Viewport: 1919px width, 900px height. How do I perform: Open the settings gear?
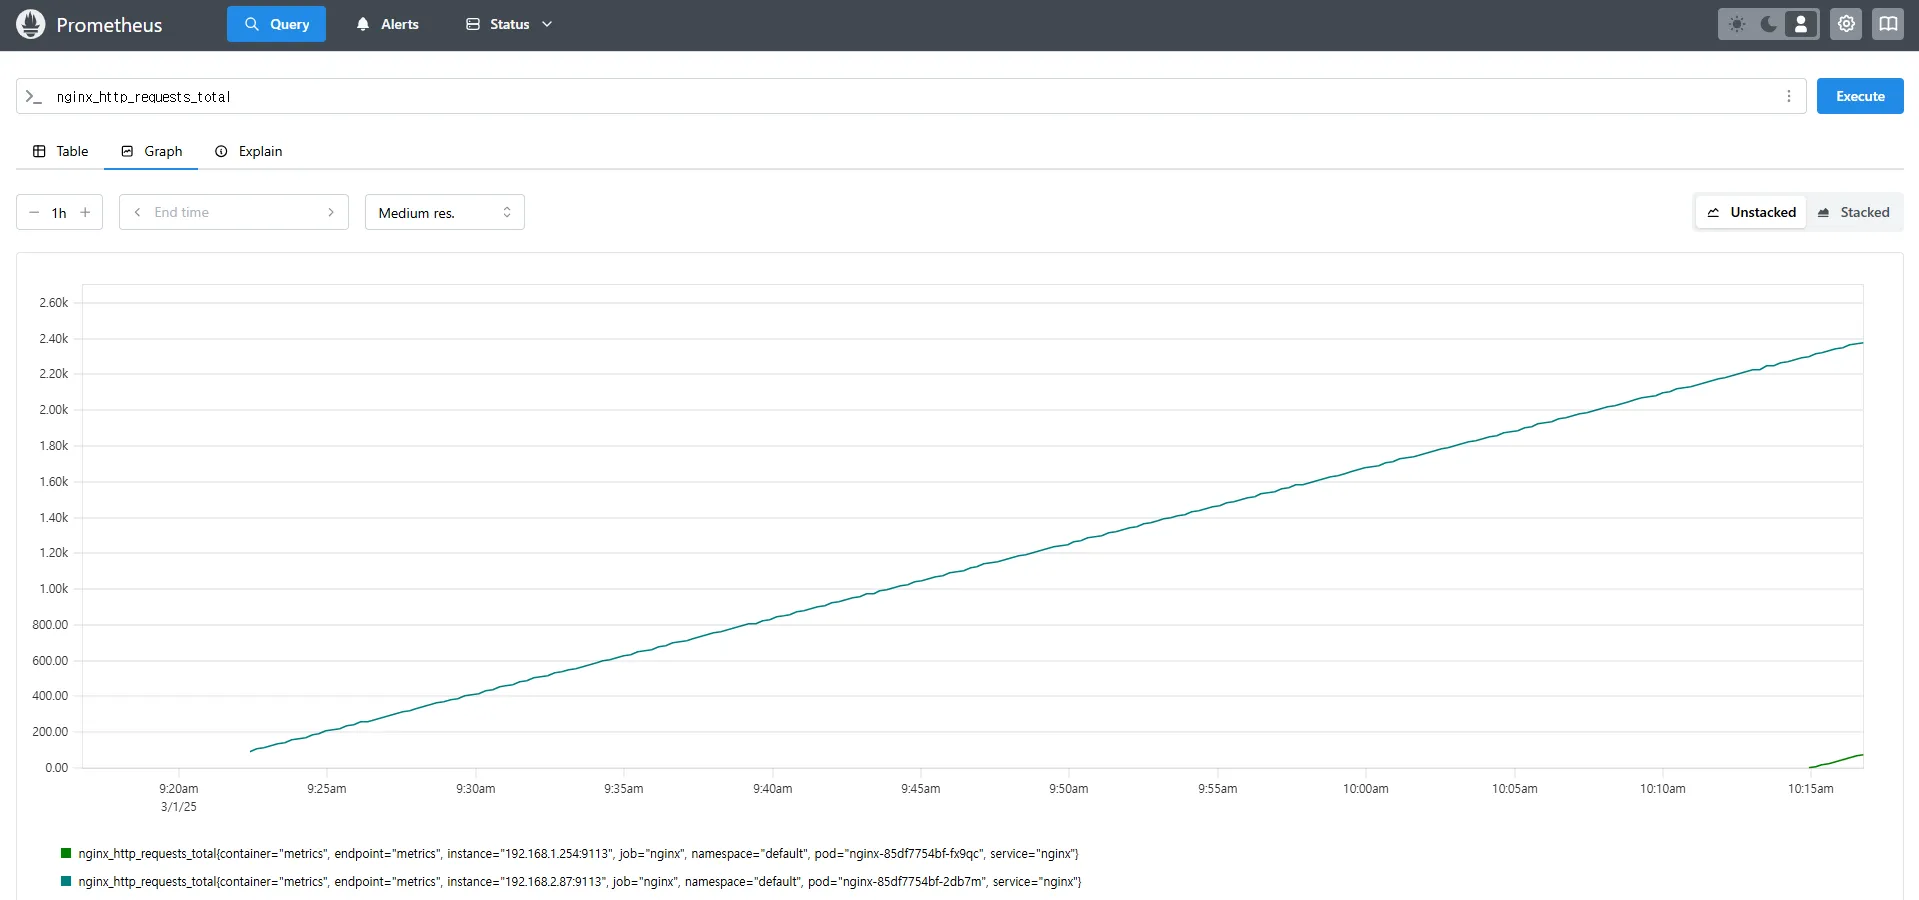[1846, 24]
